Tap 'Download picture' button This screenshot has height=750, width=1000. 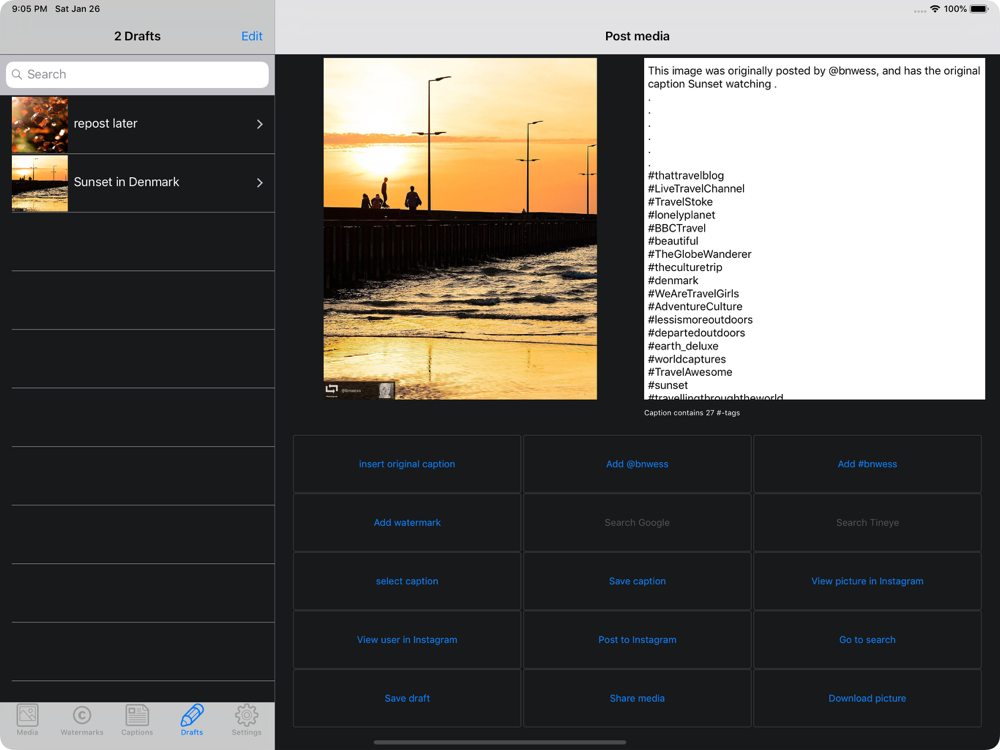(x=867, y=698)
